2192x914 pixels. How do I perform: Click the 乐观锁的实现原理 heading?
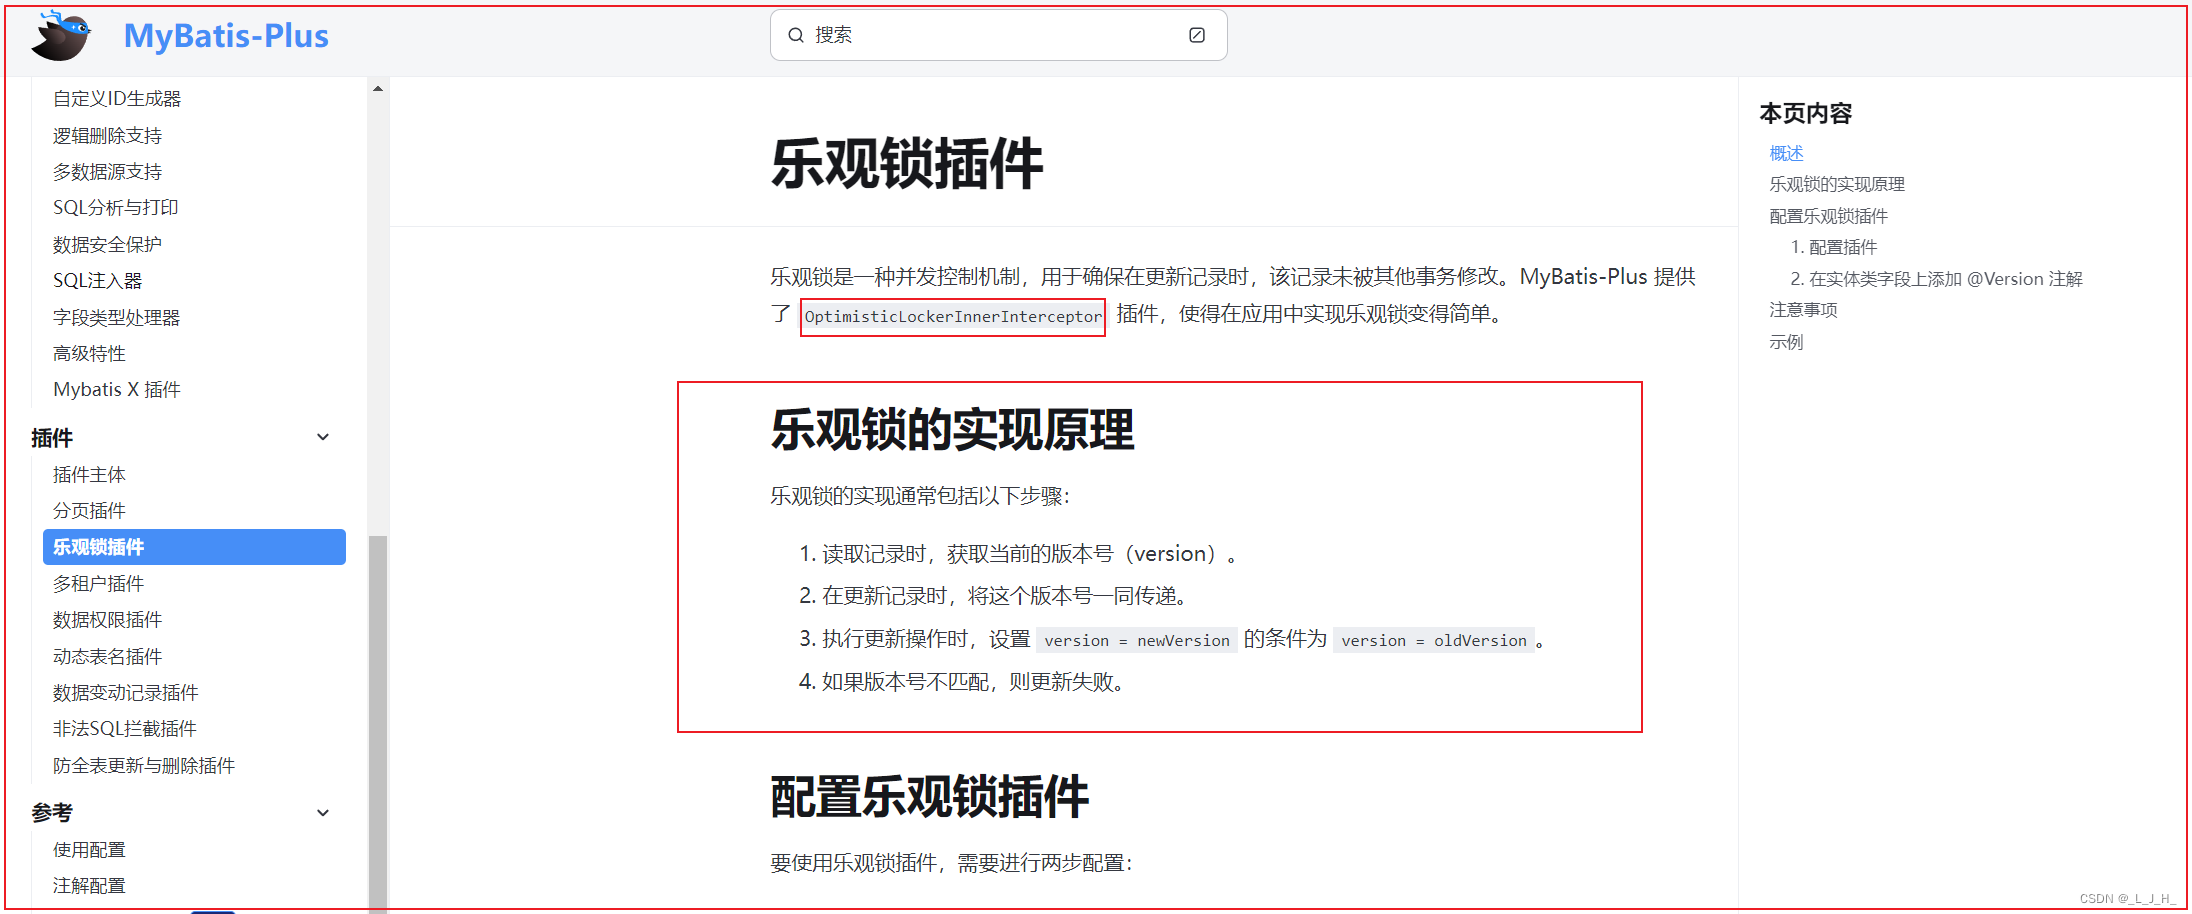[x=952, y=430]
